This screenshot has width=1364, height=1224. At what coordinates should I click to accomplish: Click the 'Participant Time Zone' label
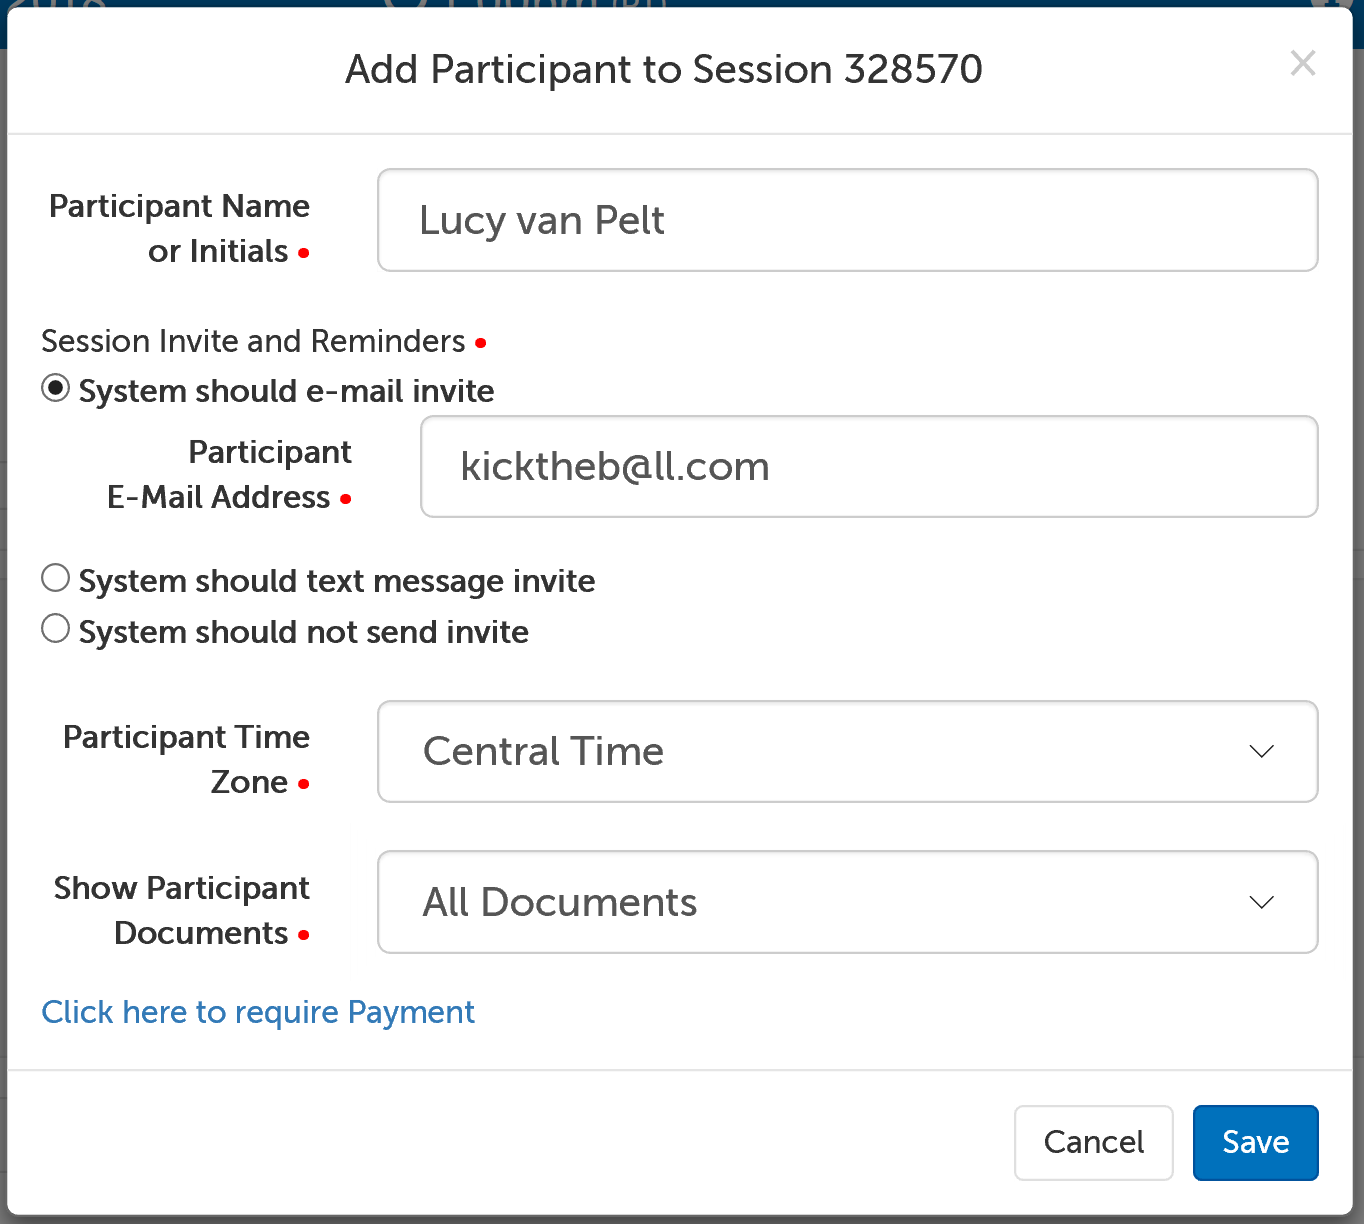[186, 759]
